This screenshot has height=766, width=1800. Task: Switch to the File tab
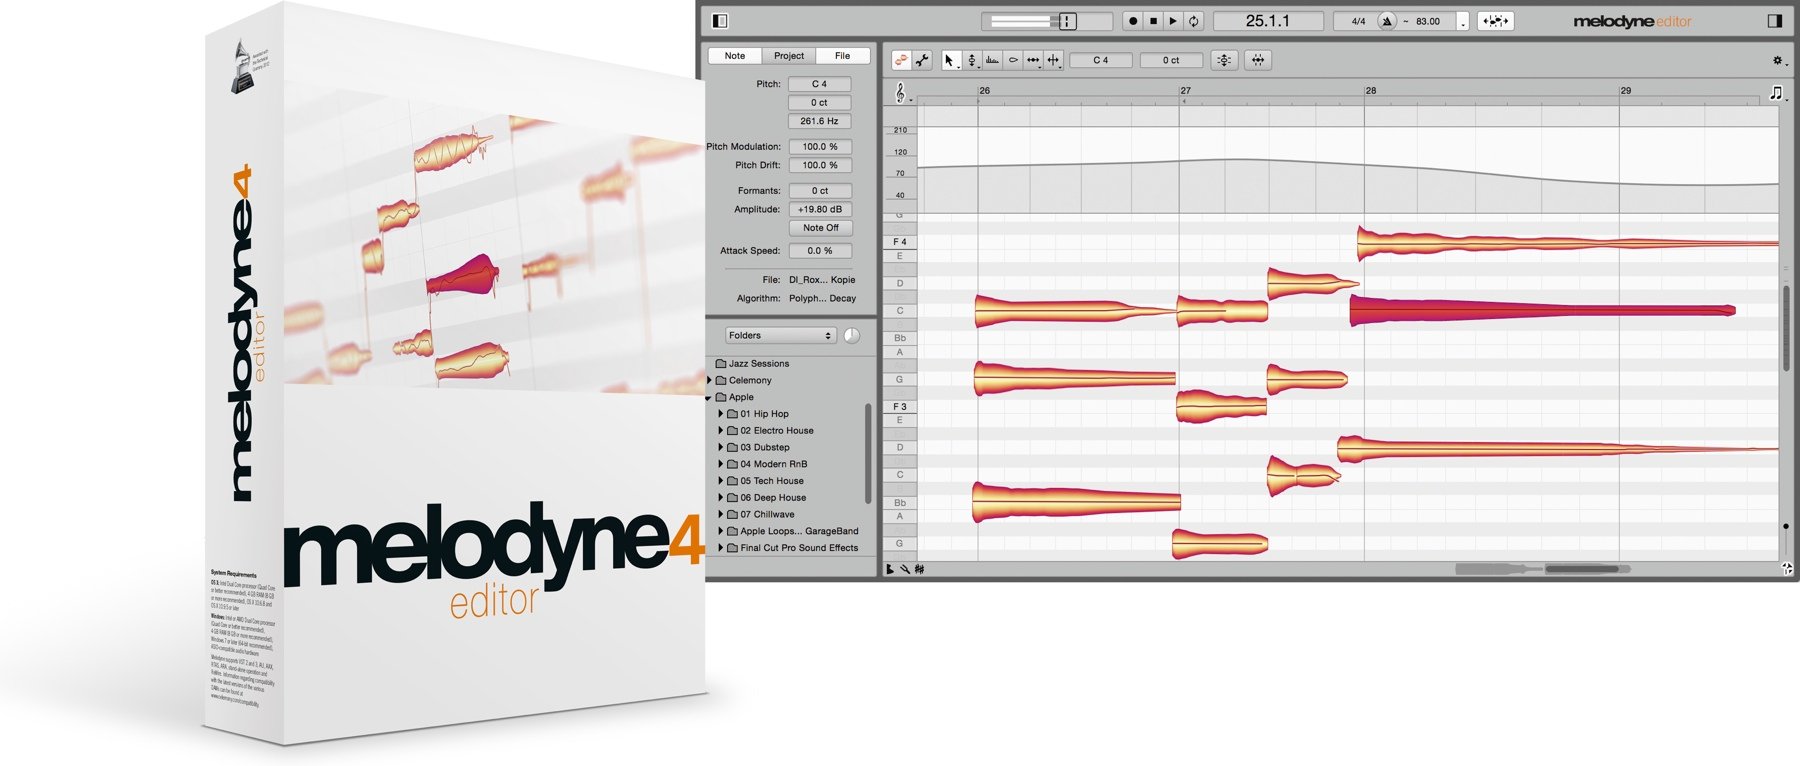point(843,56)
